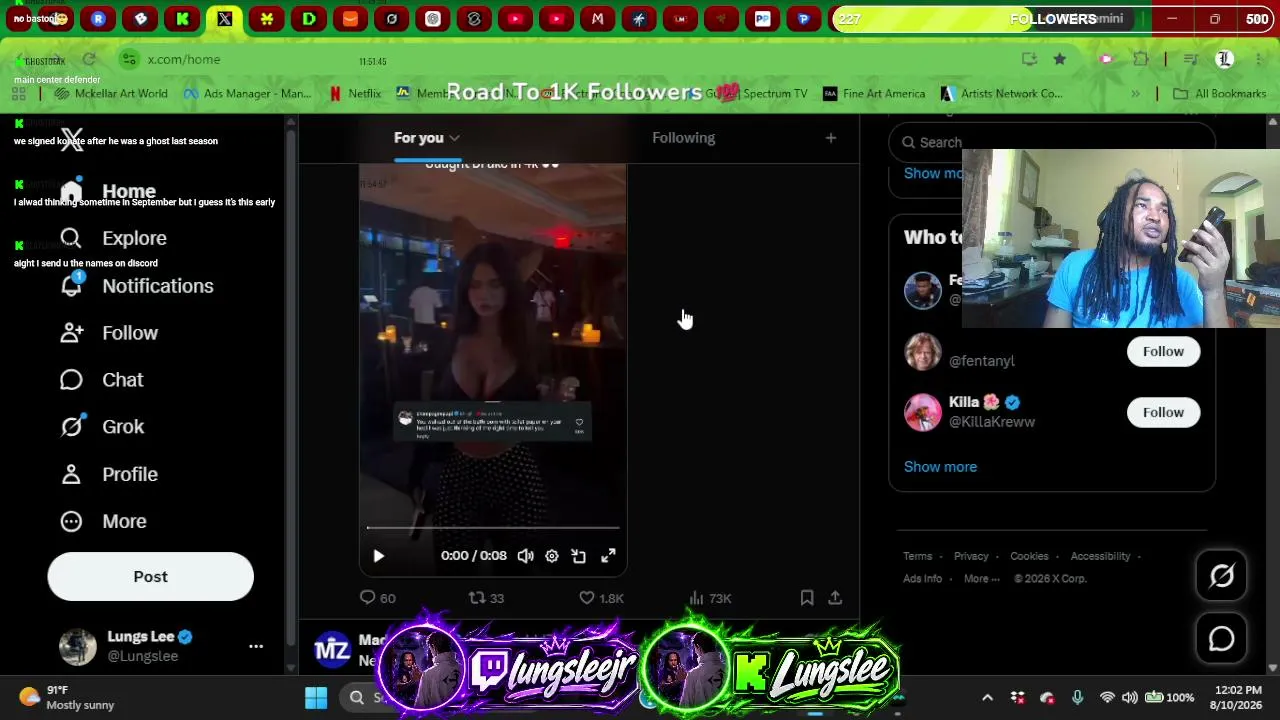Open the floating messages button
Viewport: 1280px width, 720px height.
(1221, 639)
